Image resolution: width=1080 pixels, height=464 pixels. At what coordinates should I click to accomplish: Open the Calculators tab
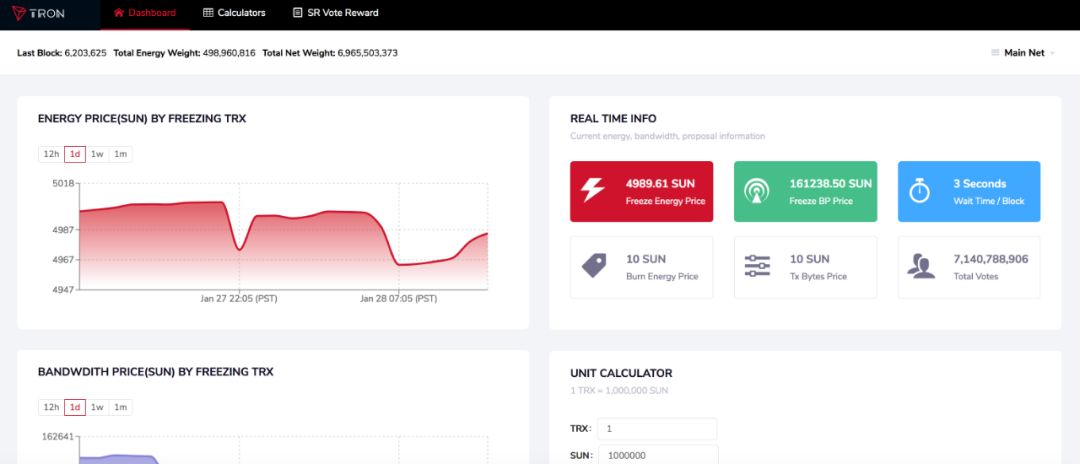pyautogui.click(x=234, y=13)
